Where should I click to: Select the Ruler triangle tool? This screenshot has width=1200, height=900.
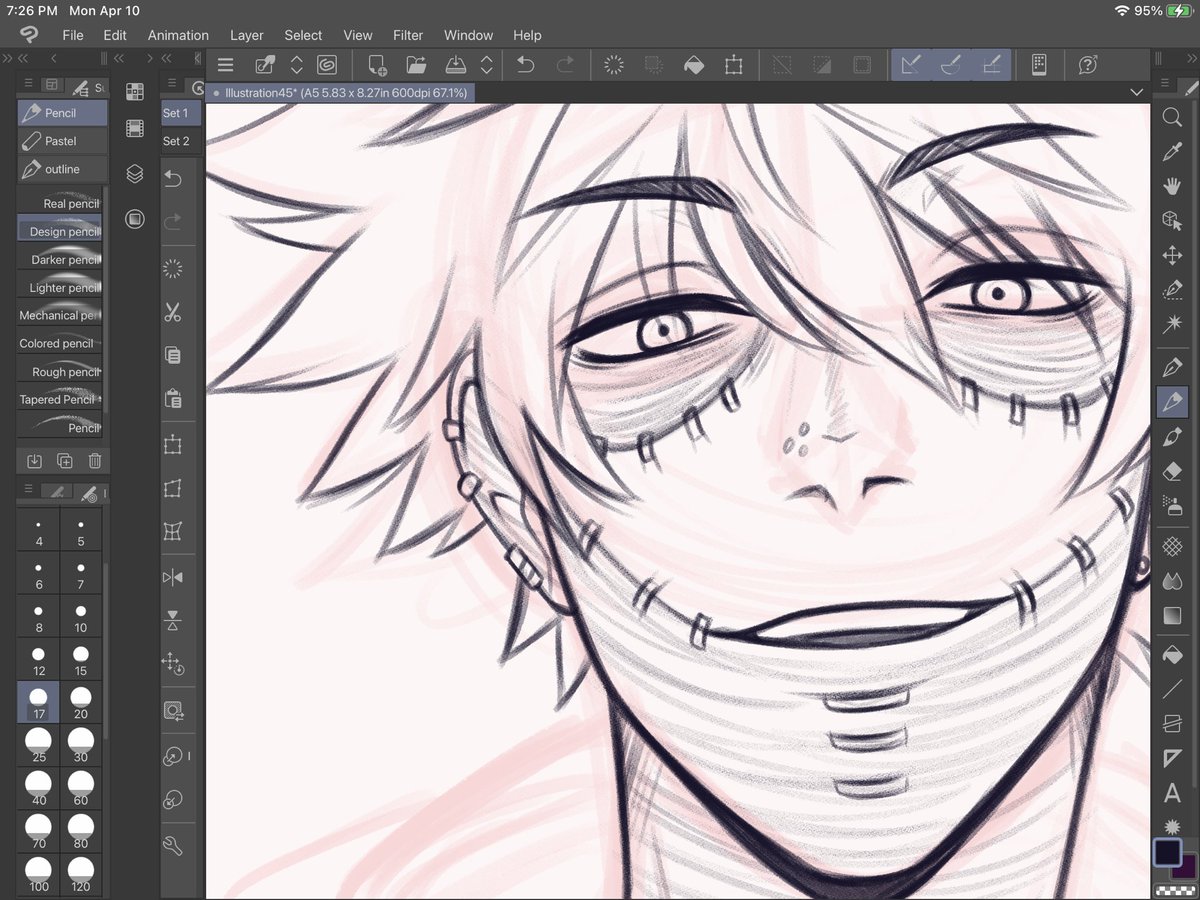click(1172, 759)
